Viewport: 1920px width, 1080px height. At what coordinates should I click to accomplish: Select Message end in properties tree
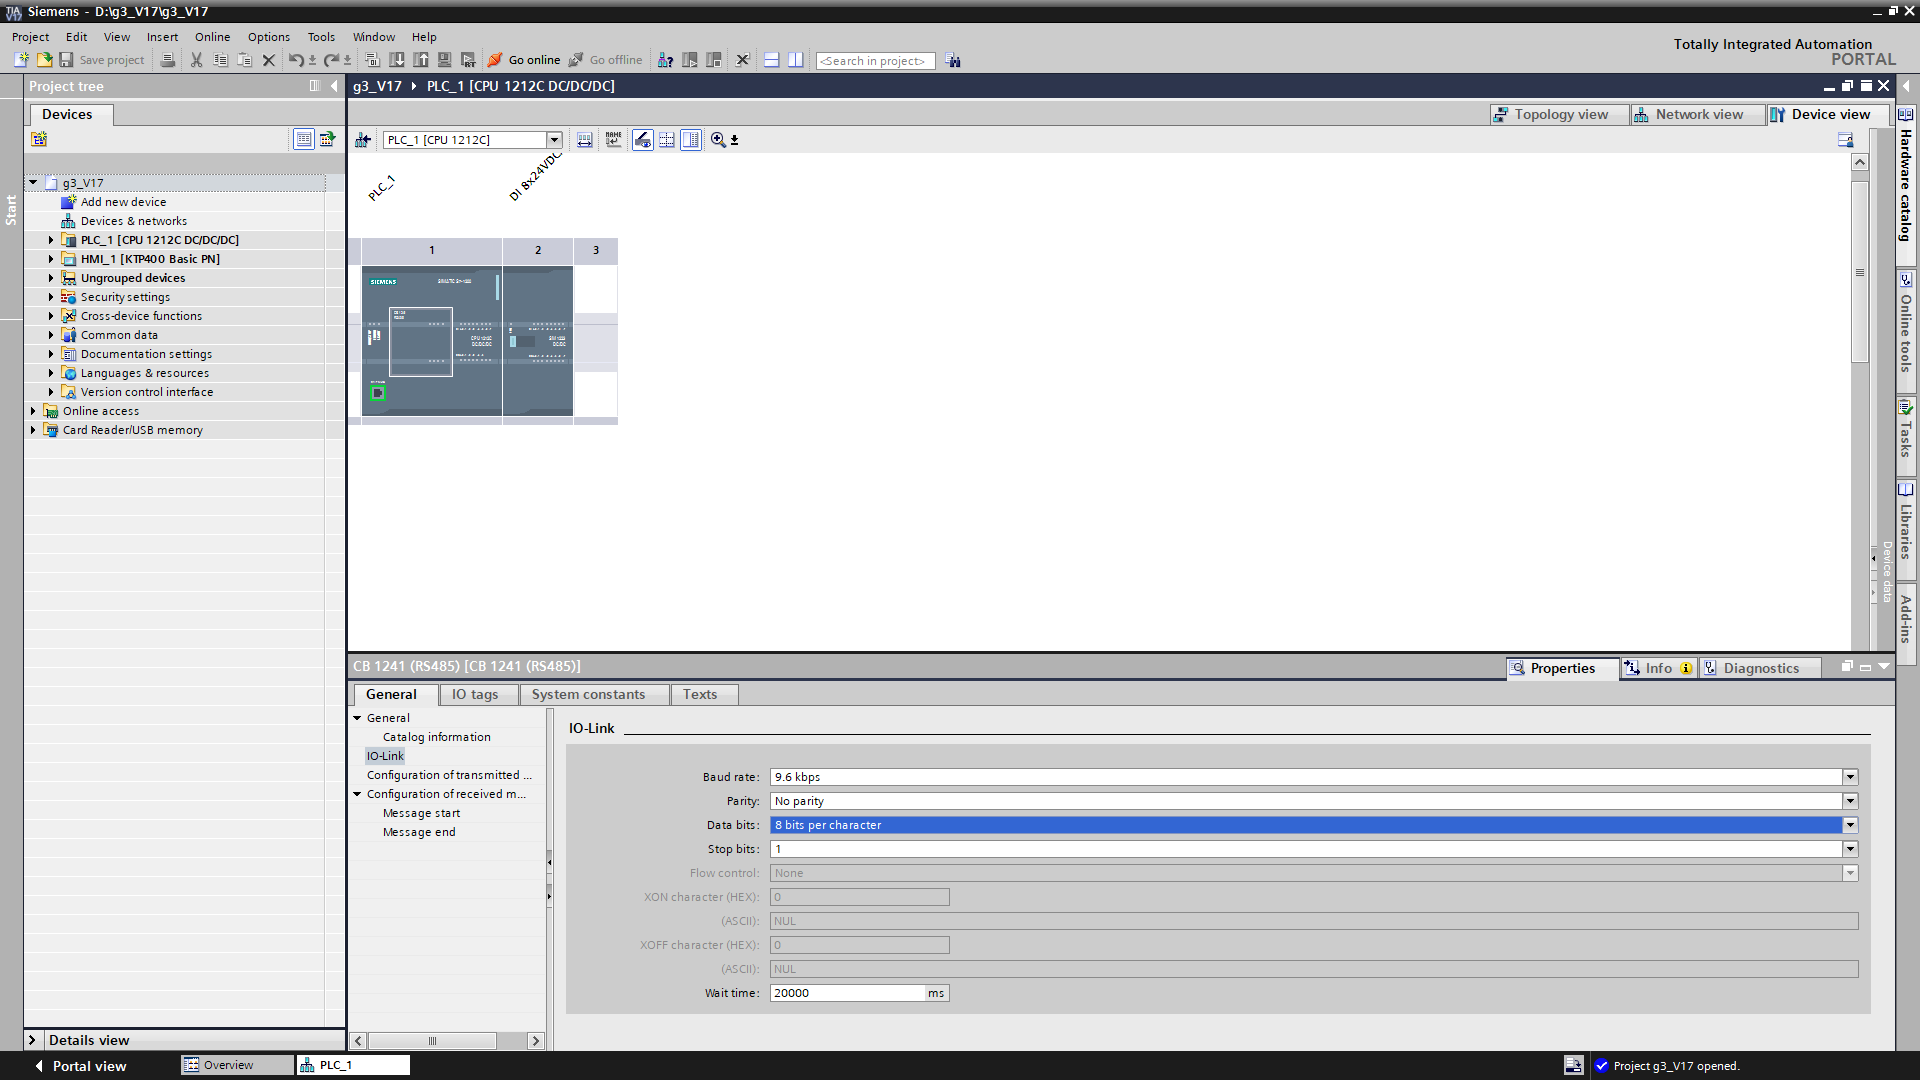(x=419, y=832)
